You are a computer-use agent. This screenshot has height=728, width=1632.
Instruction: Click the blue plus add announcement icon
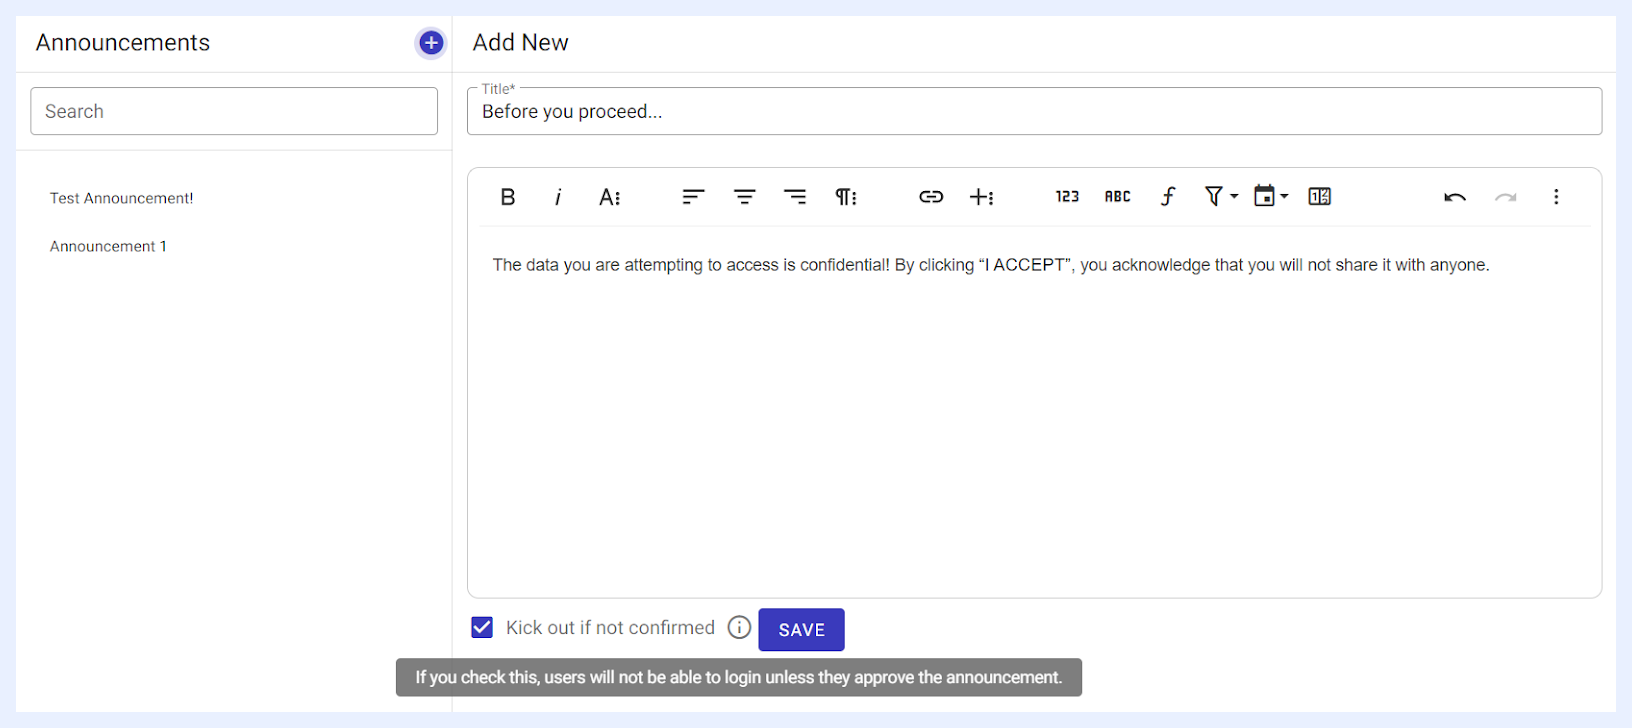click(431, 43)
